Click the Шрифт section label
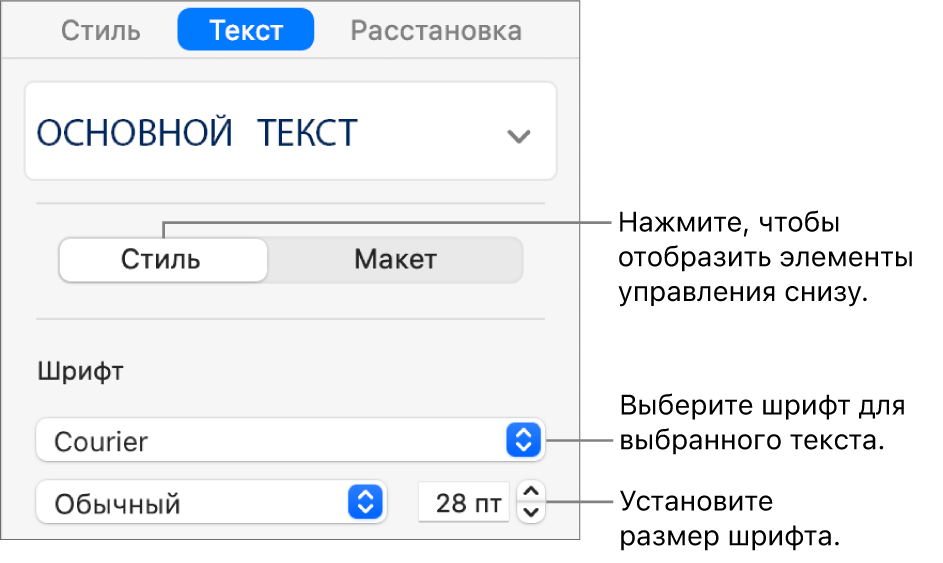The width and height of the screenshot is (943, 563). point(81,371)
